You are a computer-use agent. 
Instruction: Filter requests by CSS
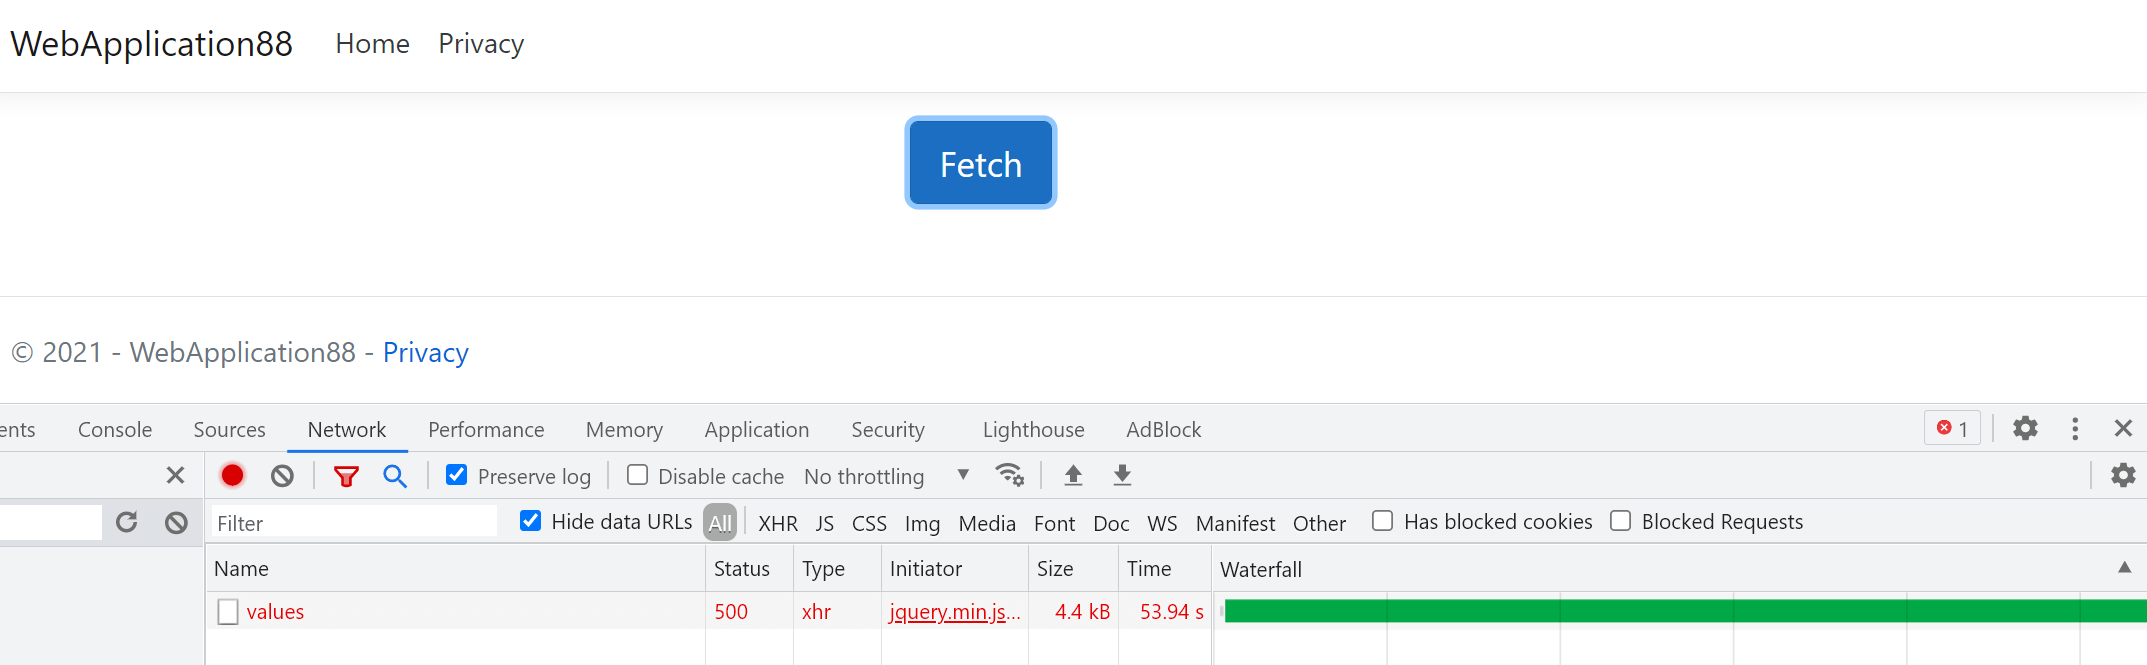point(869,523)
